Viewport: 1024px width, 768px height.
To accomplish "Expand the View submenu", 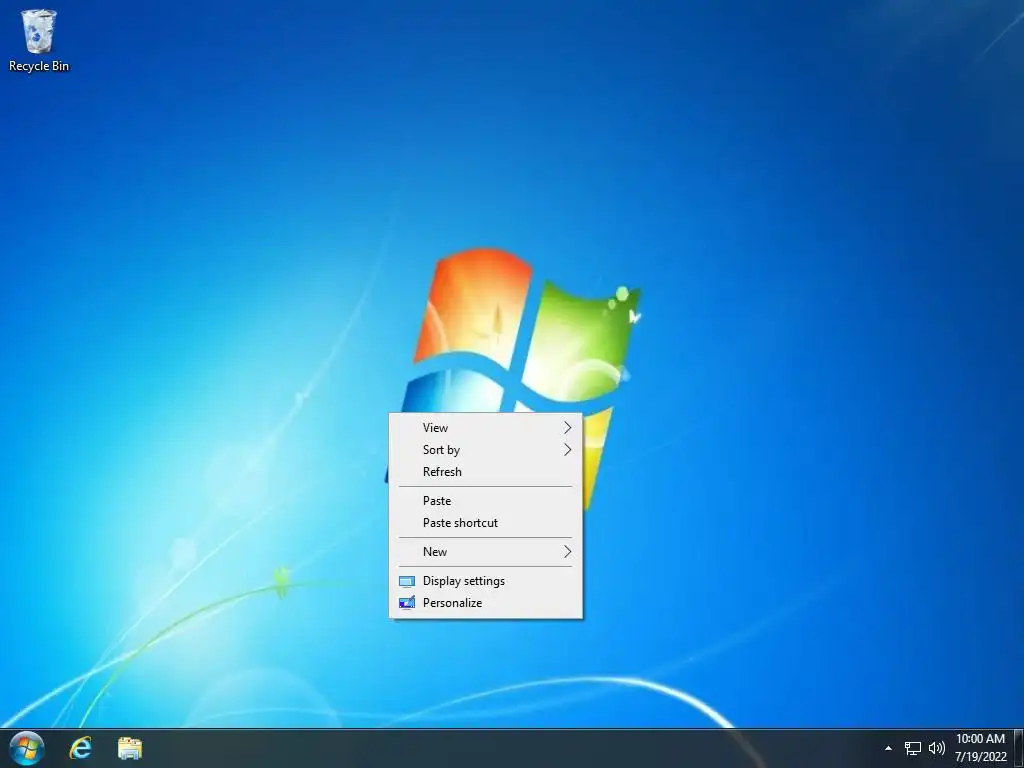I will 485,428.
